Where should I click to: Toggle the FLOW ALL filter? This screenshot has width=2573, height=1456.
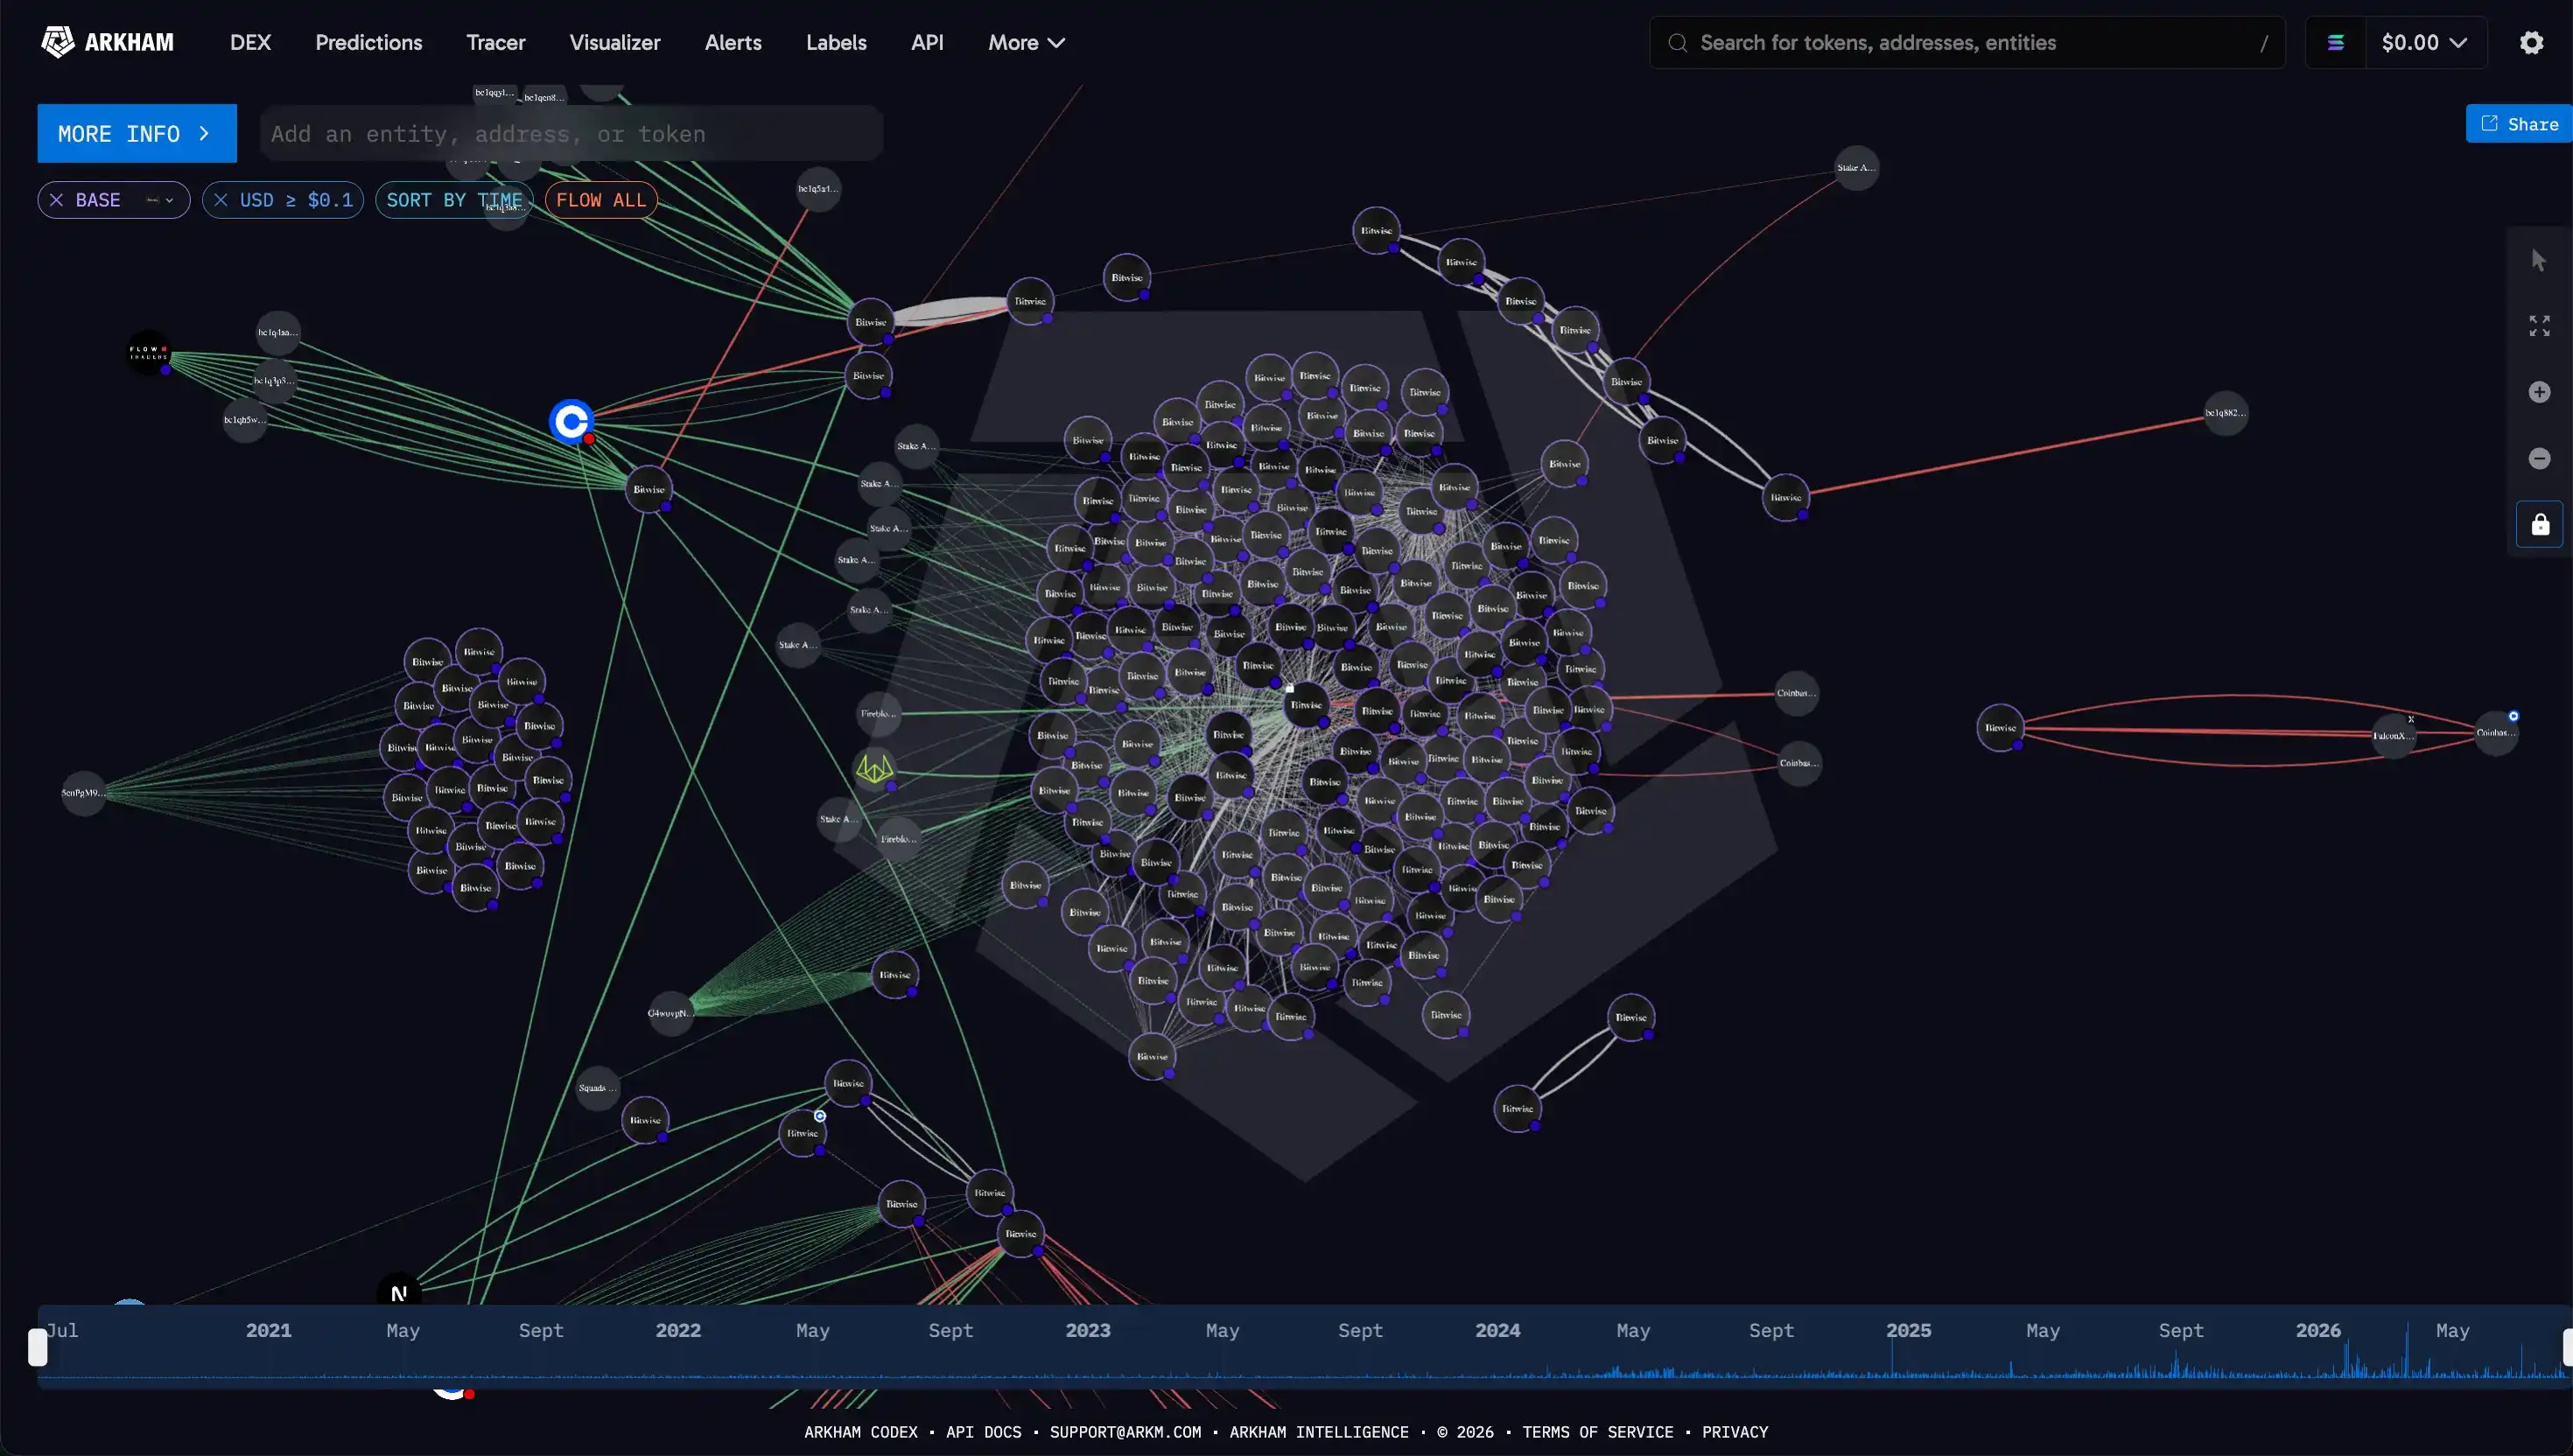click(601, 200)
